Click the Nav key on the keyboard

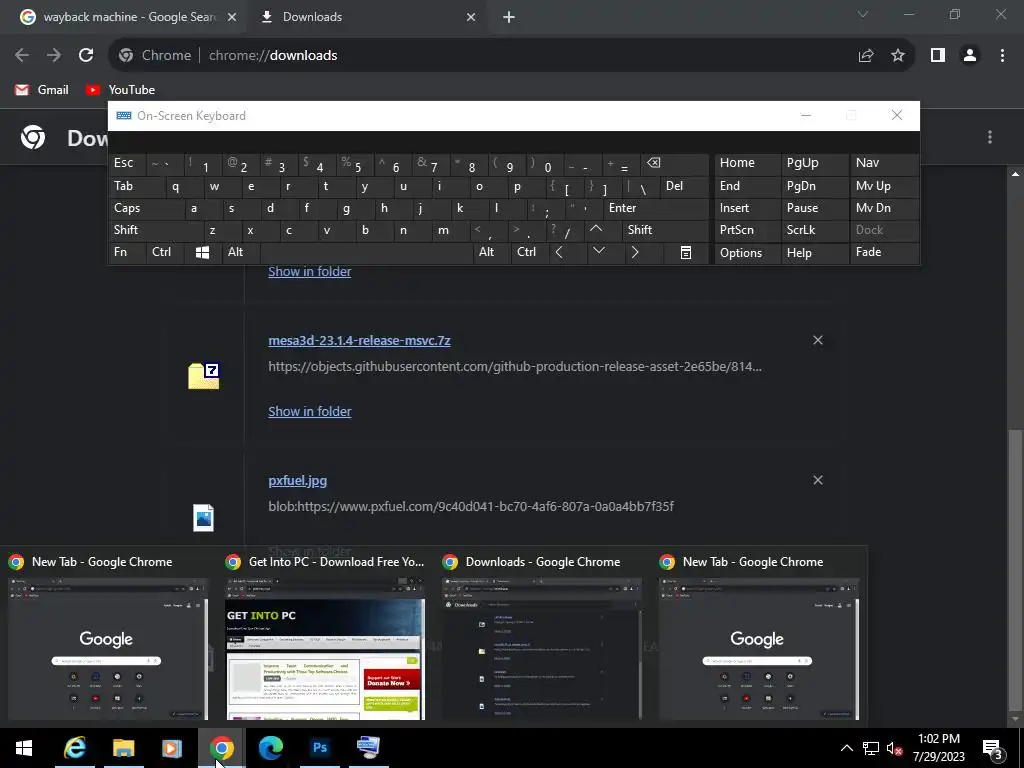884,163
